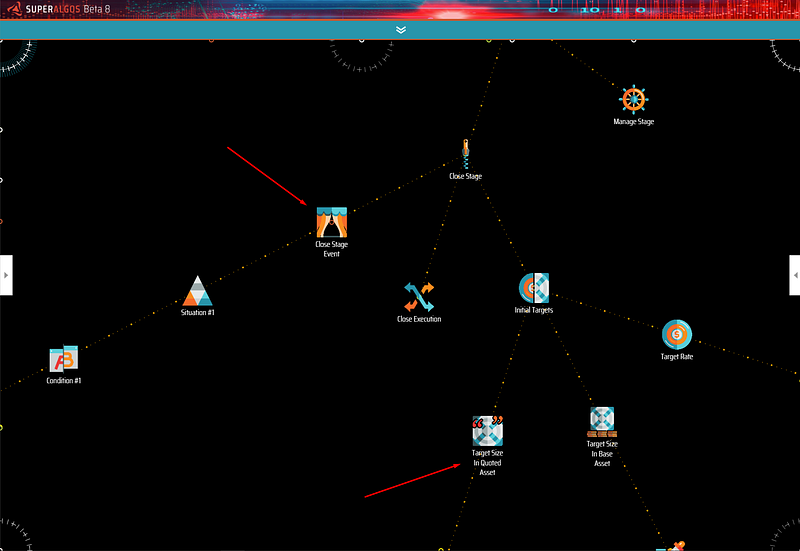Click the SUPERALGOS Beta 8 title text
The width and height of the screenshot is (800, 551).
tap(68, 9)
